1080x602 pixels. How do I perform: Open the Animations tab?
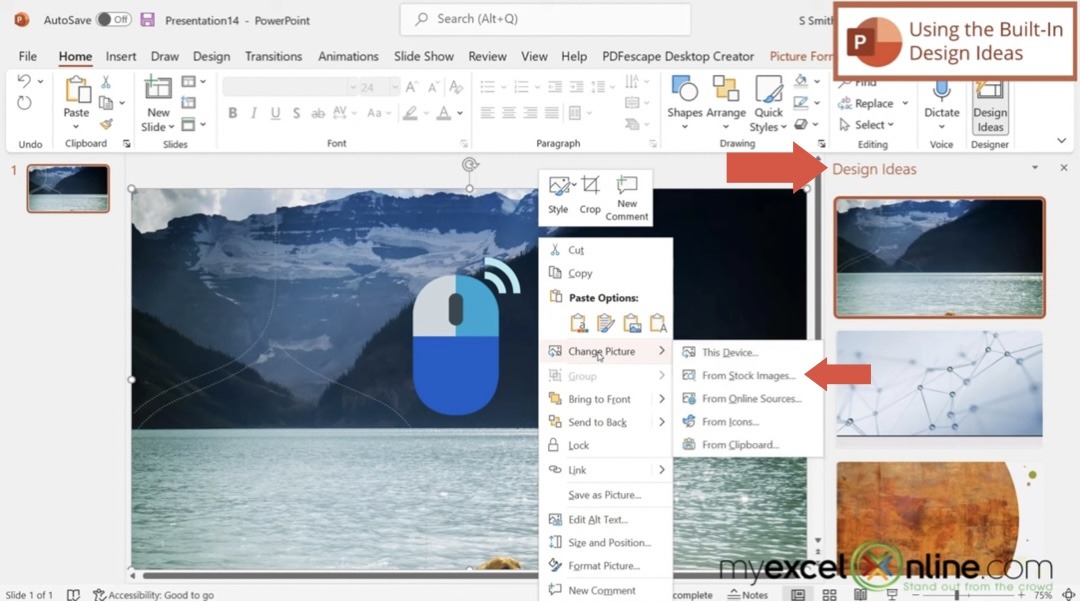click(348, 56)
